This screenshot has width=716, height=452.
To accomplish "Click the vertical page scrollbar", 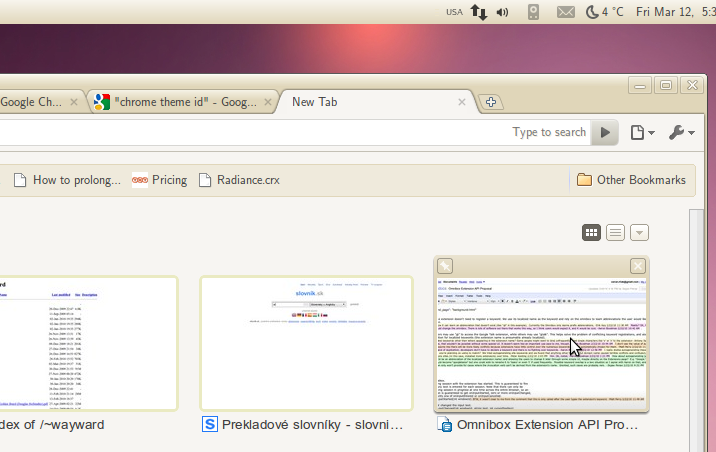I will (x=696, y=331).
